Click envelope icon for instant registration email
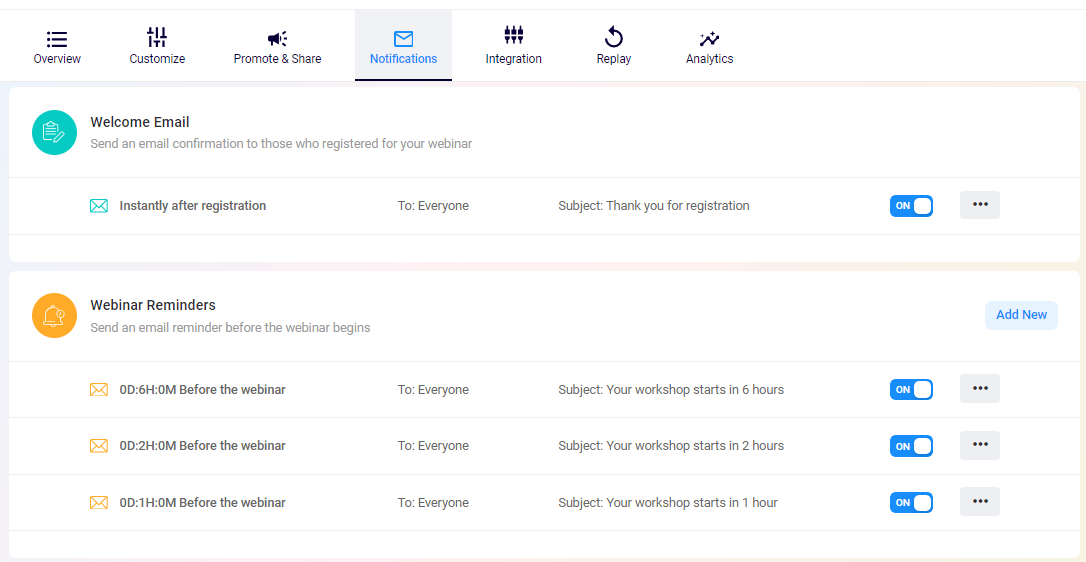This screenshot has height=562, width=1086. 99,206
